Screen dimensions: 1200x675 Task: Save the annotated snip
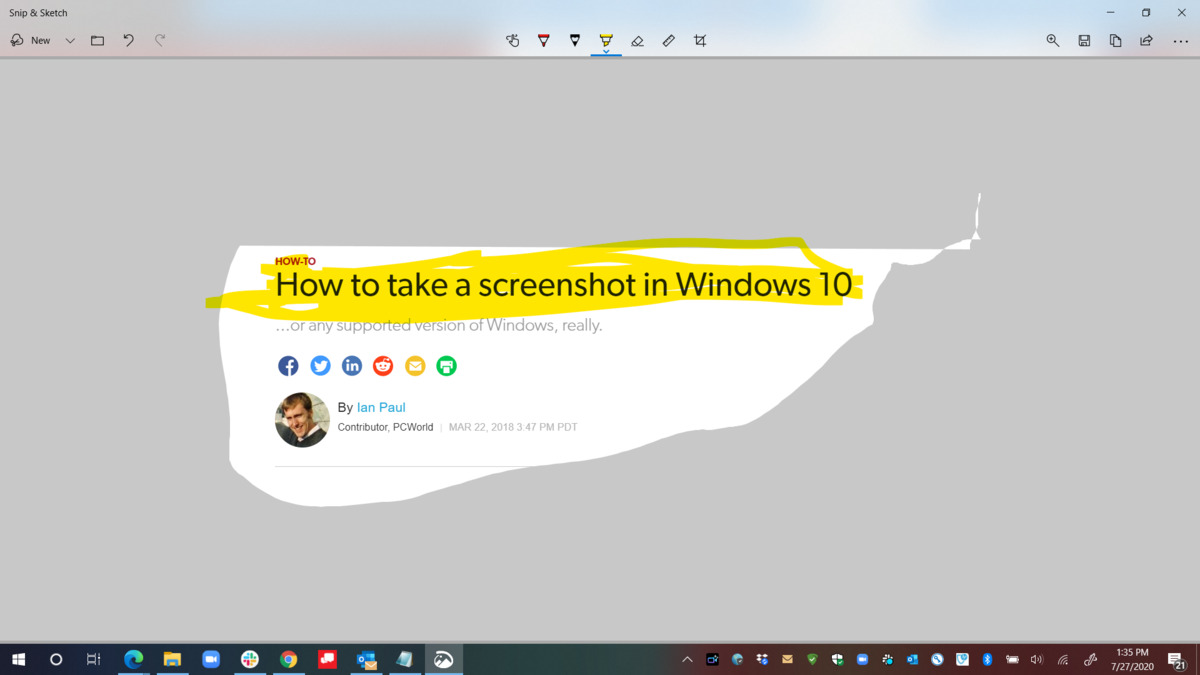[x=1084, y=40]
